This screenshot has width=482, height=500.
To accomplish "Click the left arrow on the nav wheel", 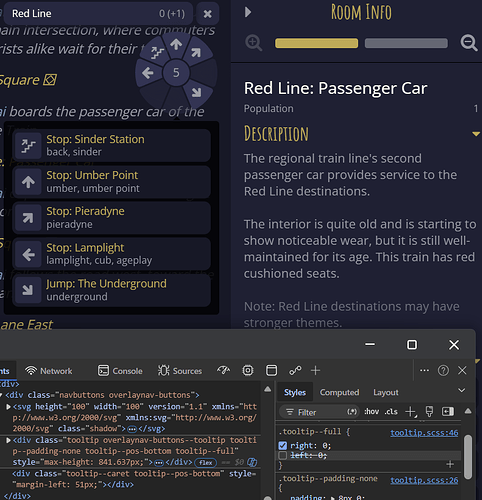I will tap(147, 73).
